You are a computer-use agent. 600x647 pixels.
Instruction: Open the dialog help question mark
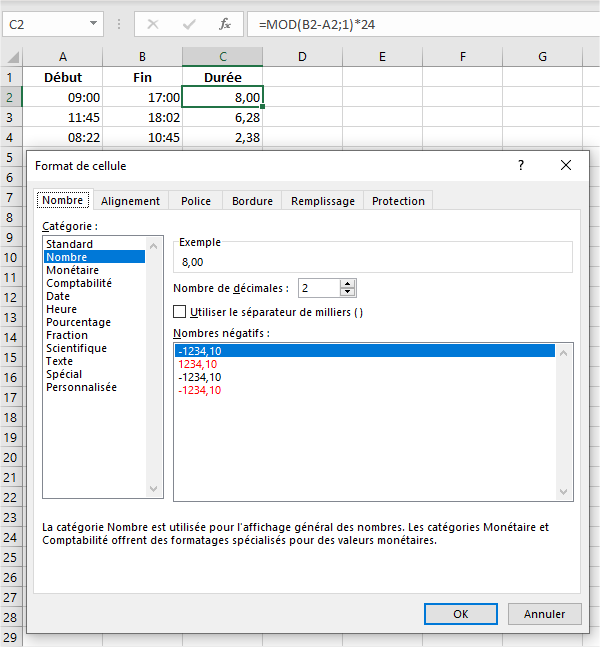point(521,165)
